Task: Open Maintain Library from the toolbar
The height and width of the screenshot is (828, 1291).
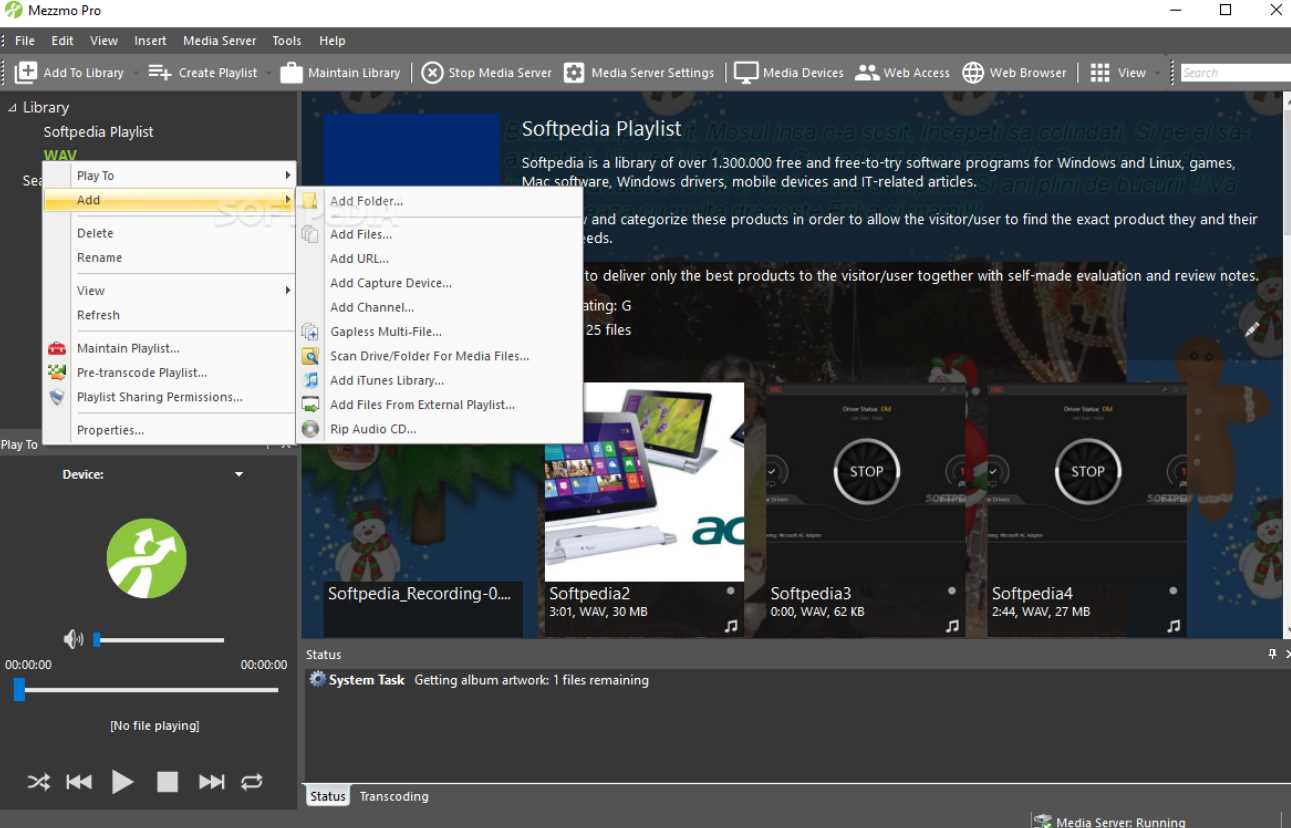Action: pyautogui.click(x=340, y=72)
